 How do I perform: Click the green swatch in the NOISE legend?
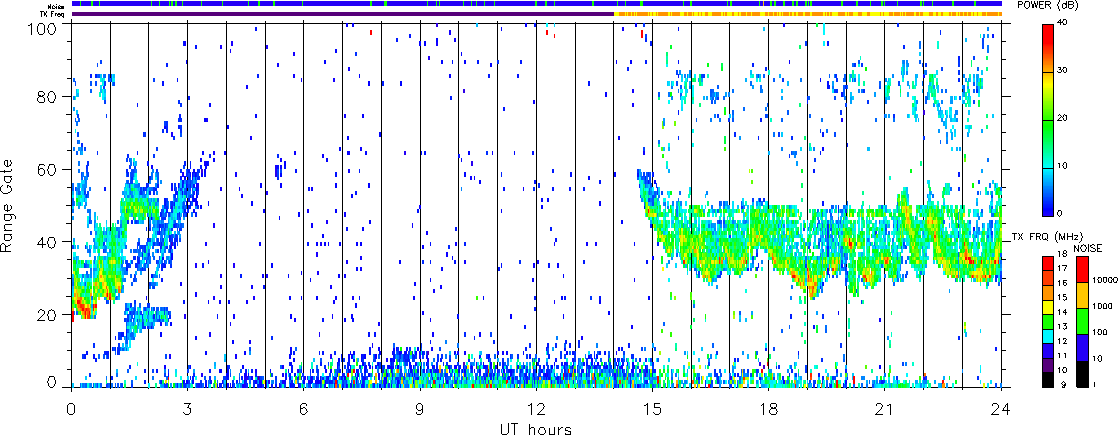click(1082, 322)
